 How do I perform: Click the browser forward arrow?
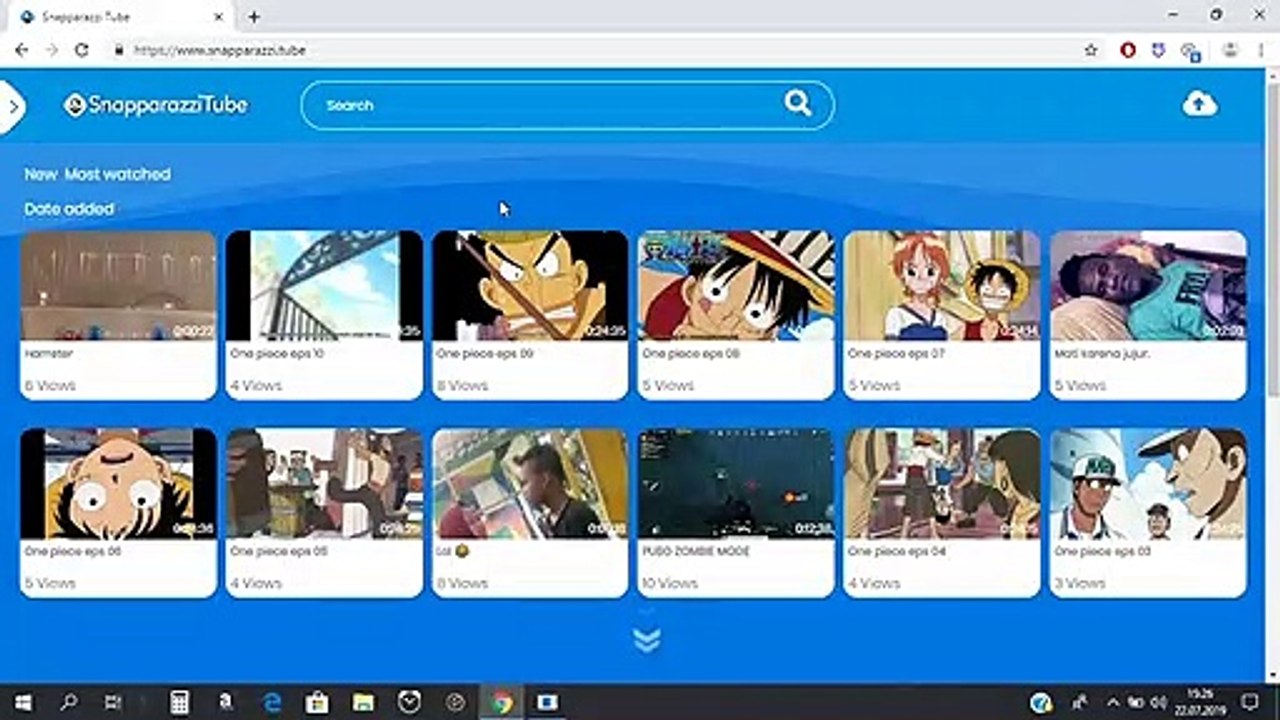pos(52,50)
